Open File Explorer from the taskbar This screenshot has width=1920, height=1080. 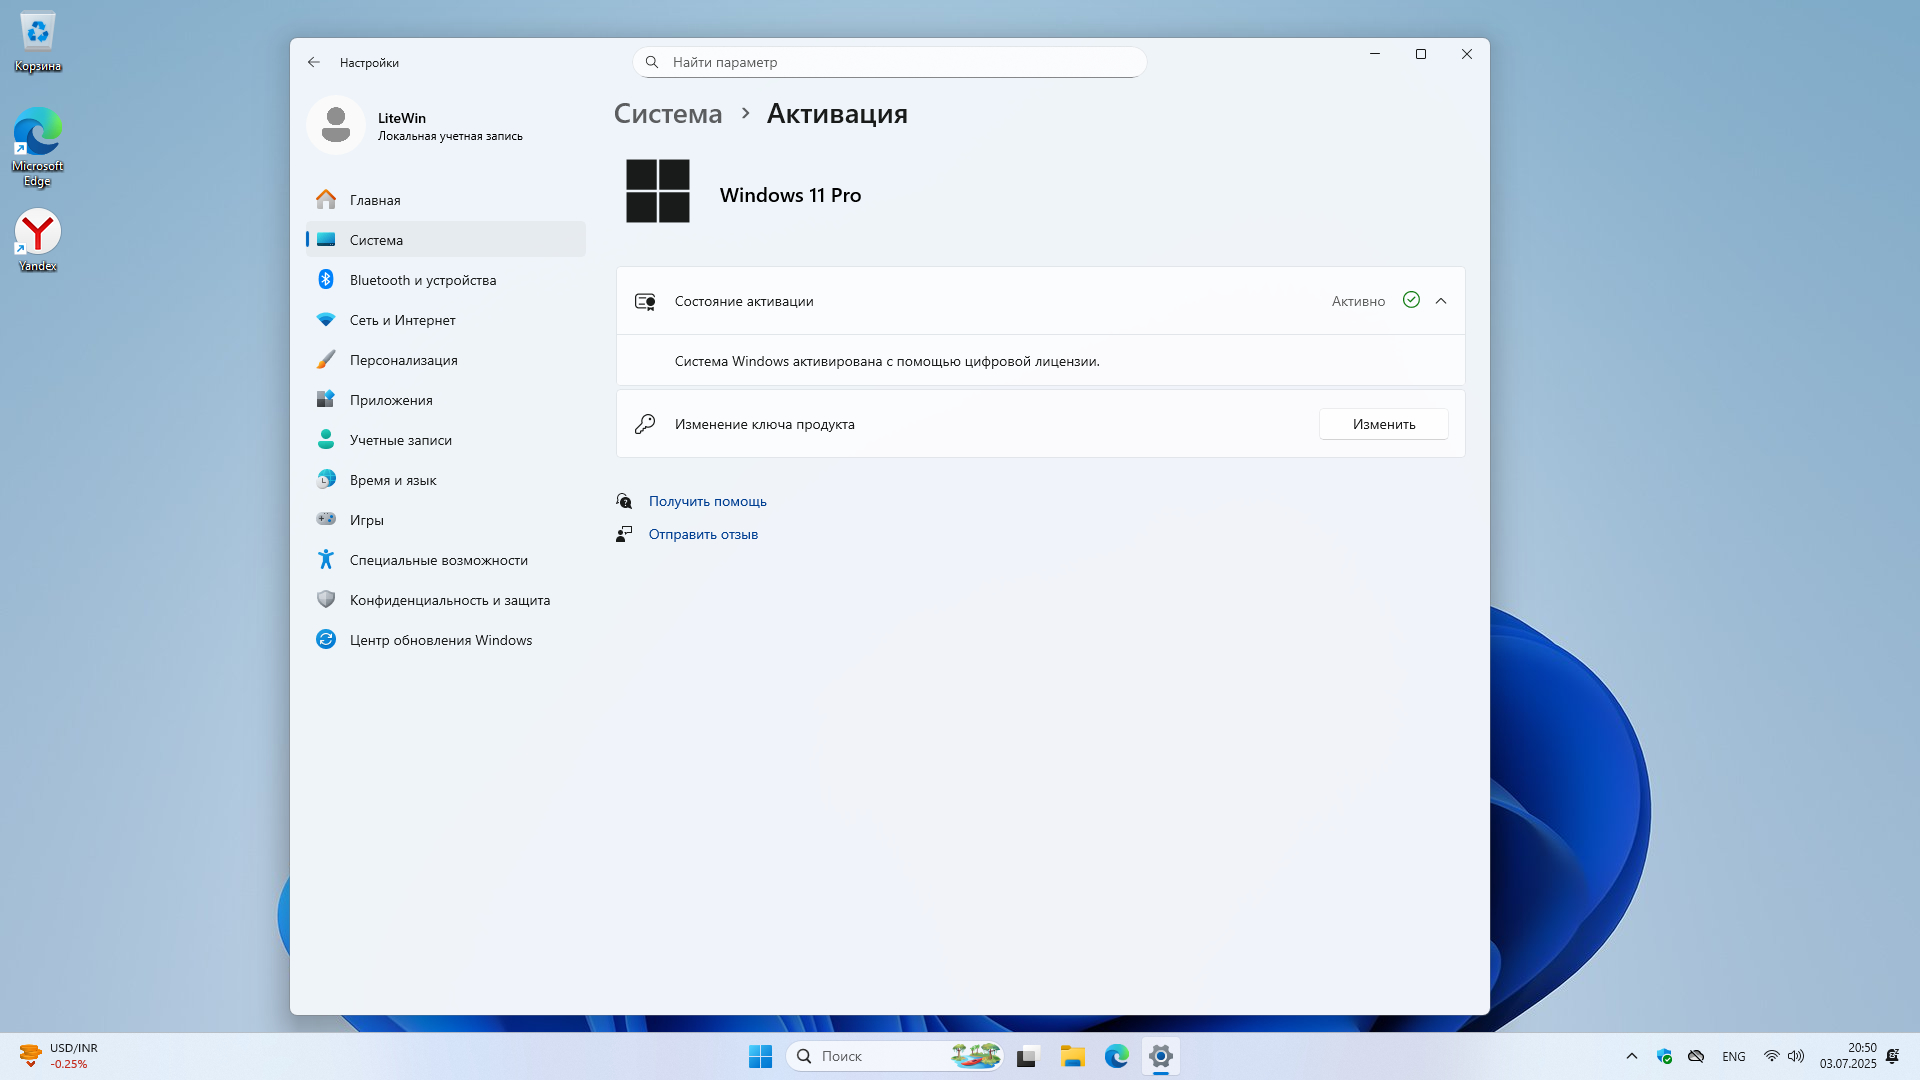1072,1056
